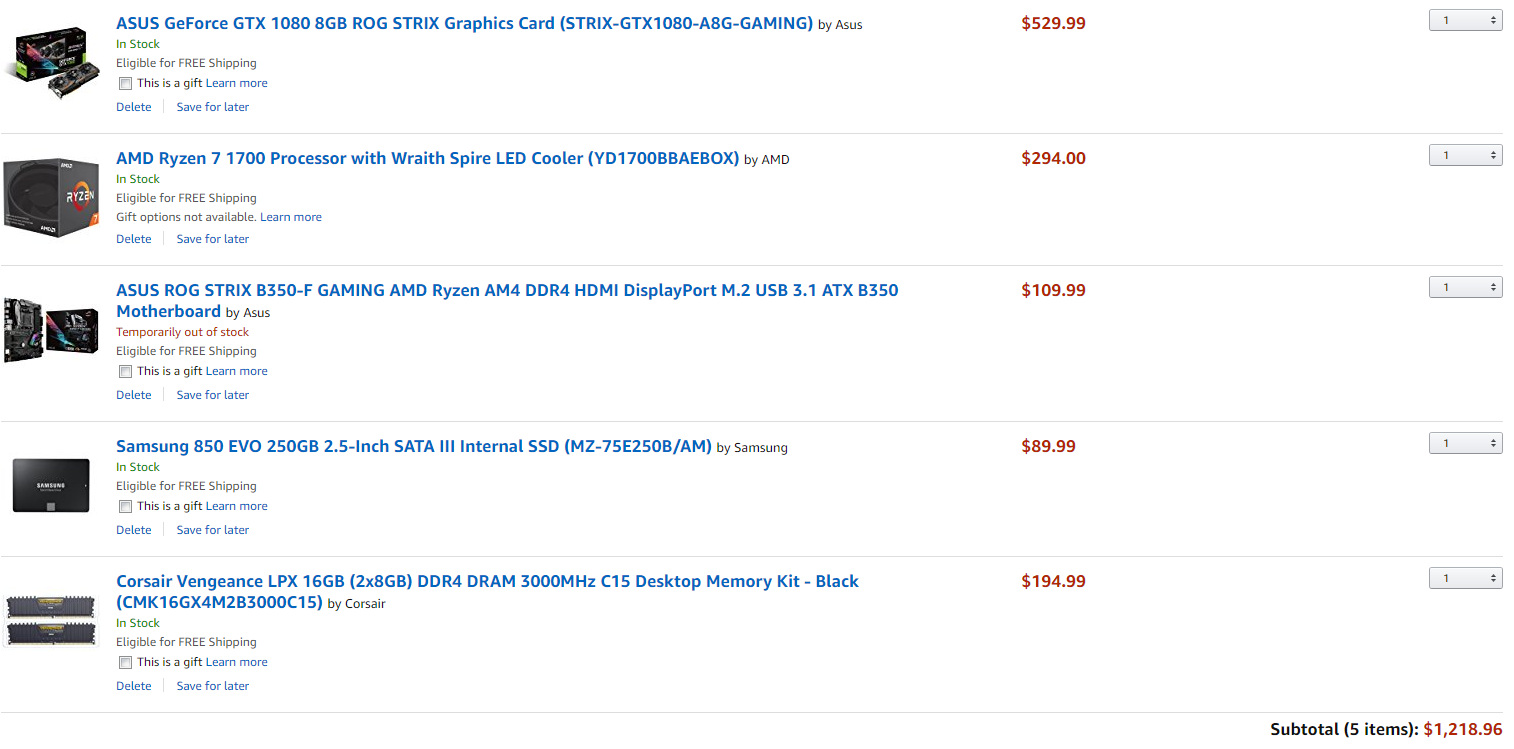Screen dimensions: 1514x749
Task: Open quantity dropdown for the Samsung 850 EVO
Action: click(1465, 443)
